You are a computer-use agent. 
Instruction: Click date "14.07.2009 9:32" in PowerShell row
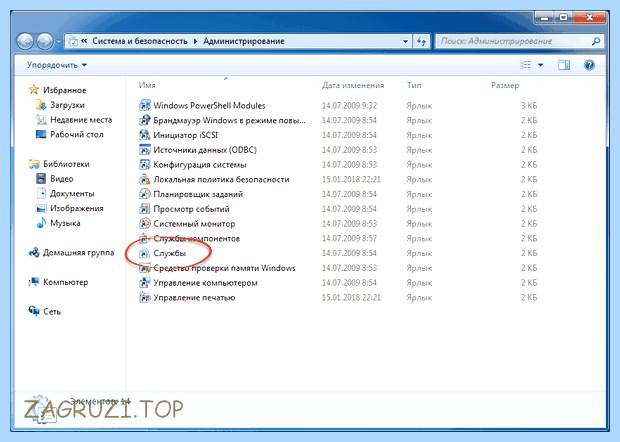349,106
